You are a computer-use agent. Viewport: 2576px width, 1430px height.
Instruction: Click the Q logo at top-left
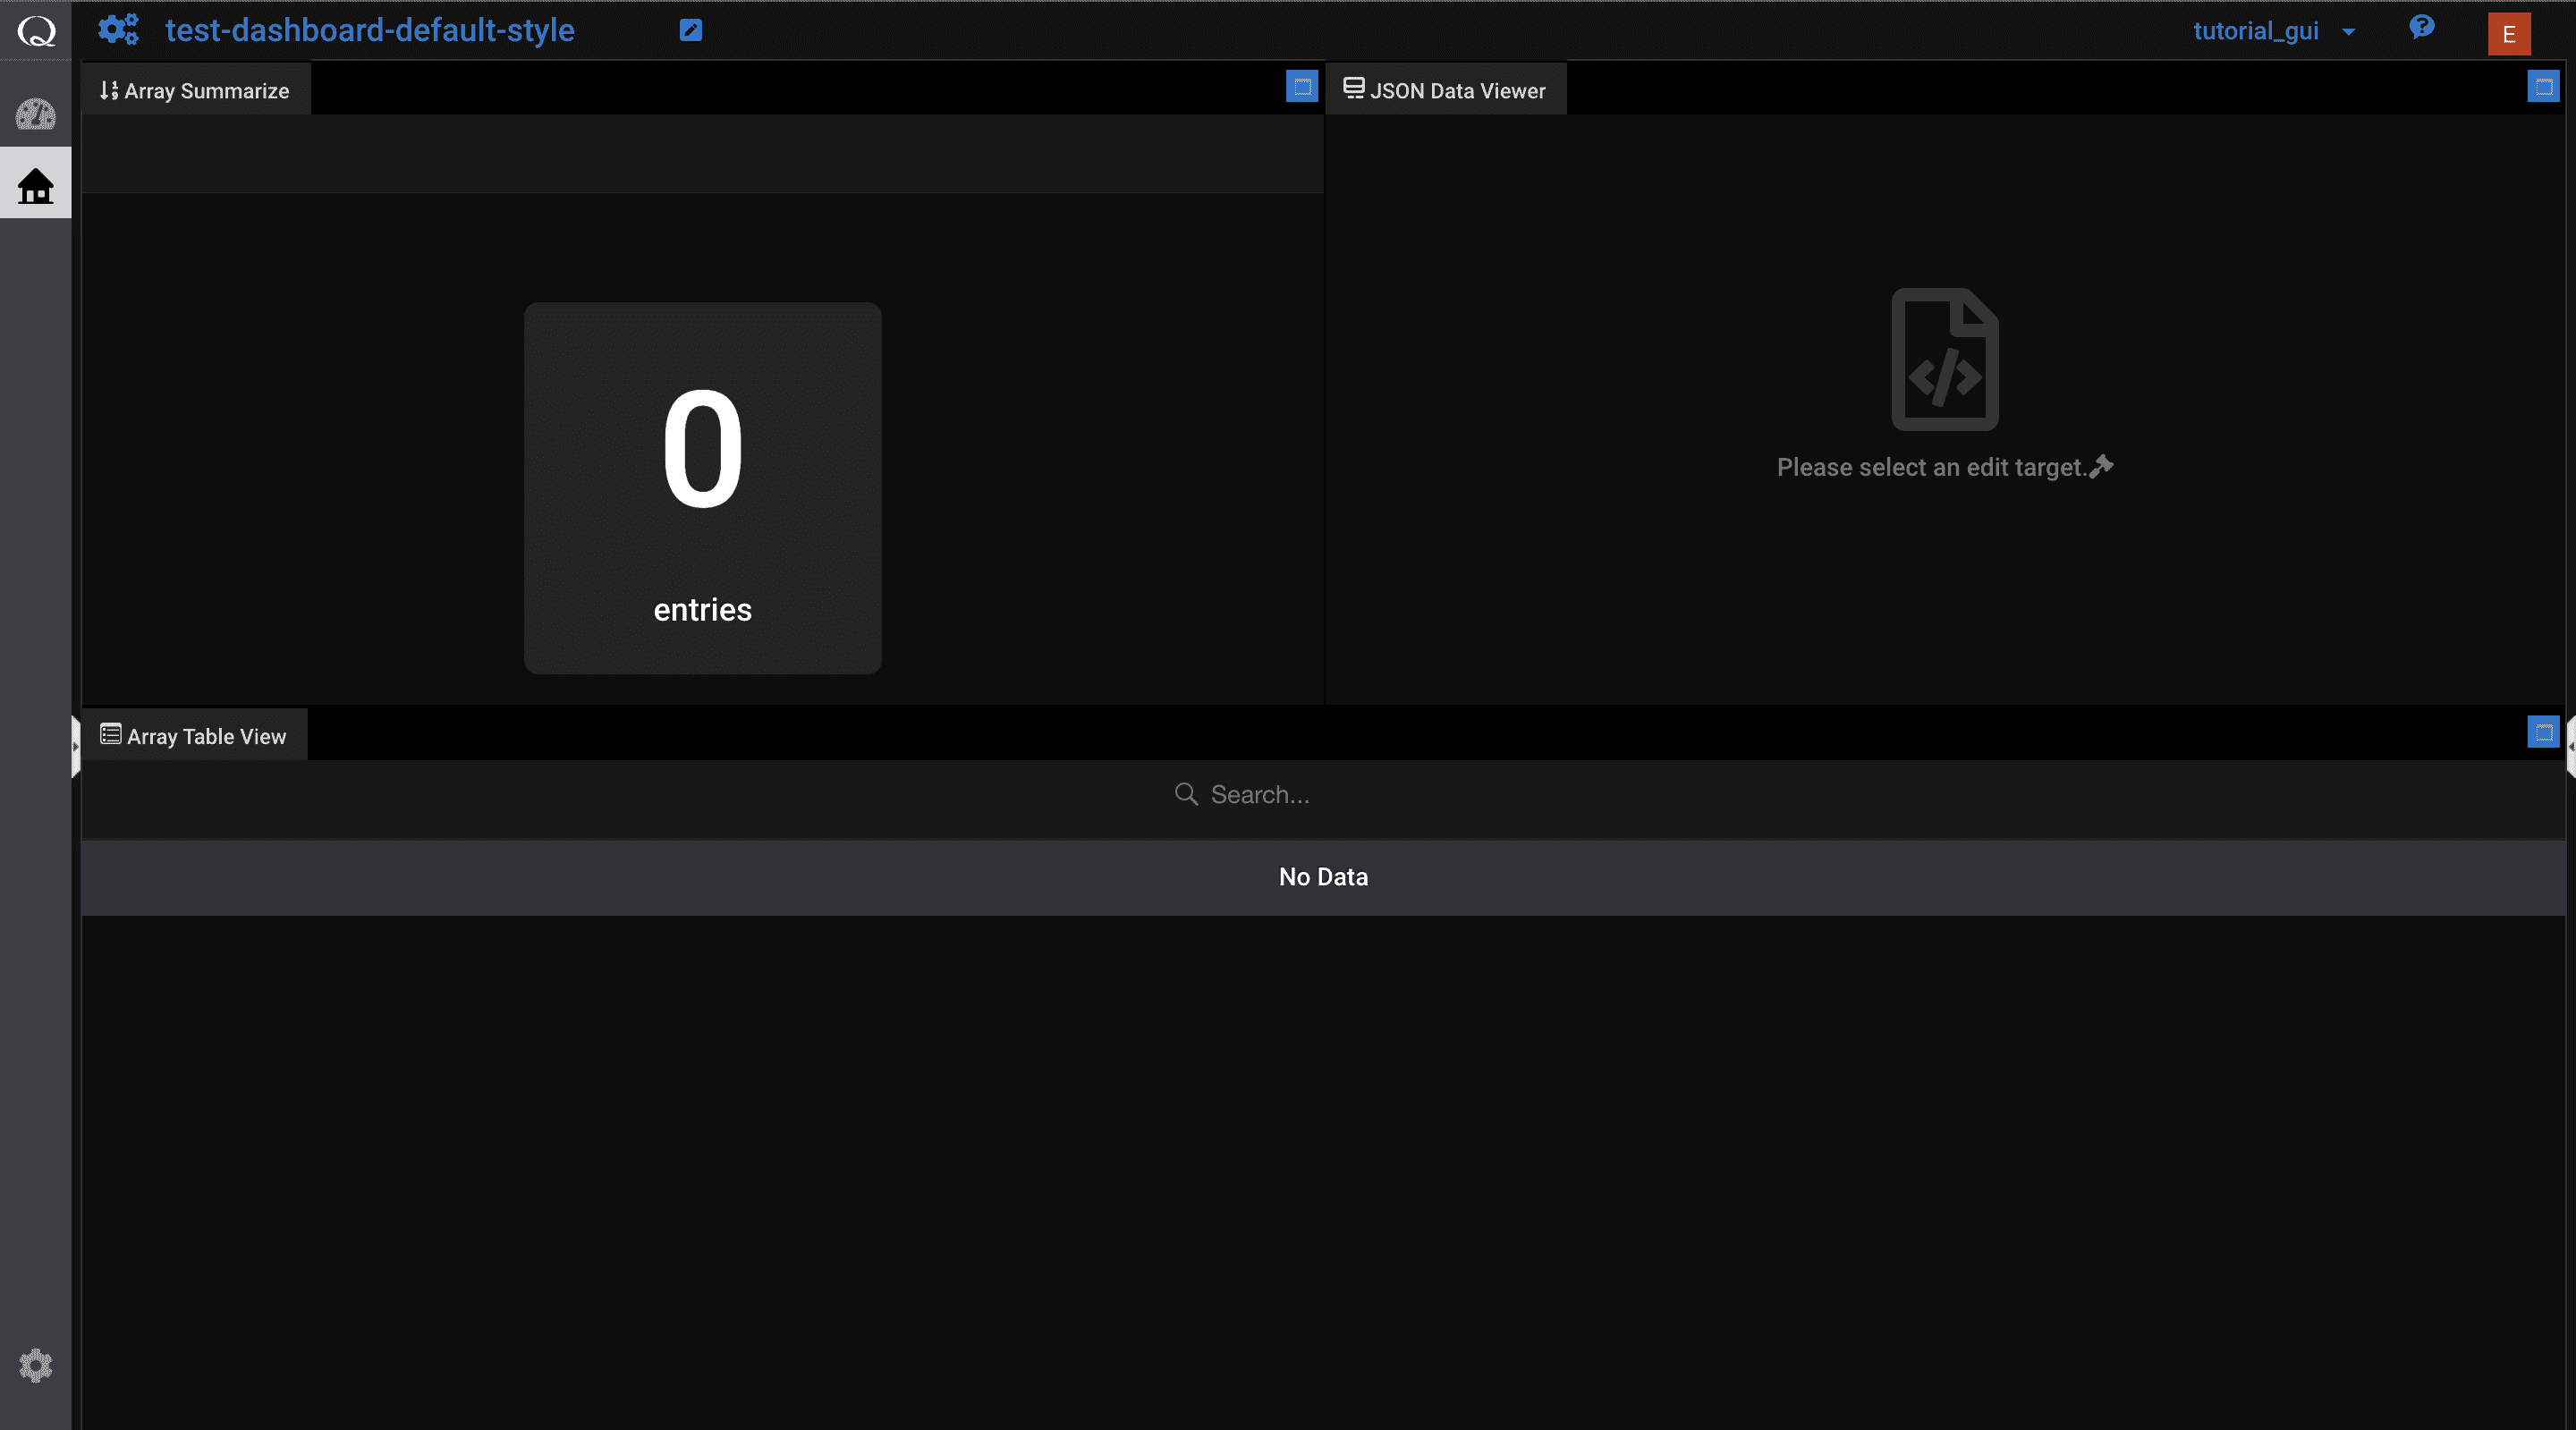[x=36, y=31]
